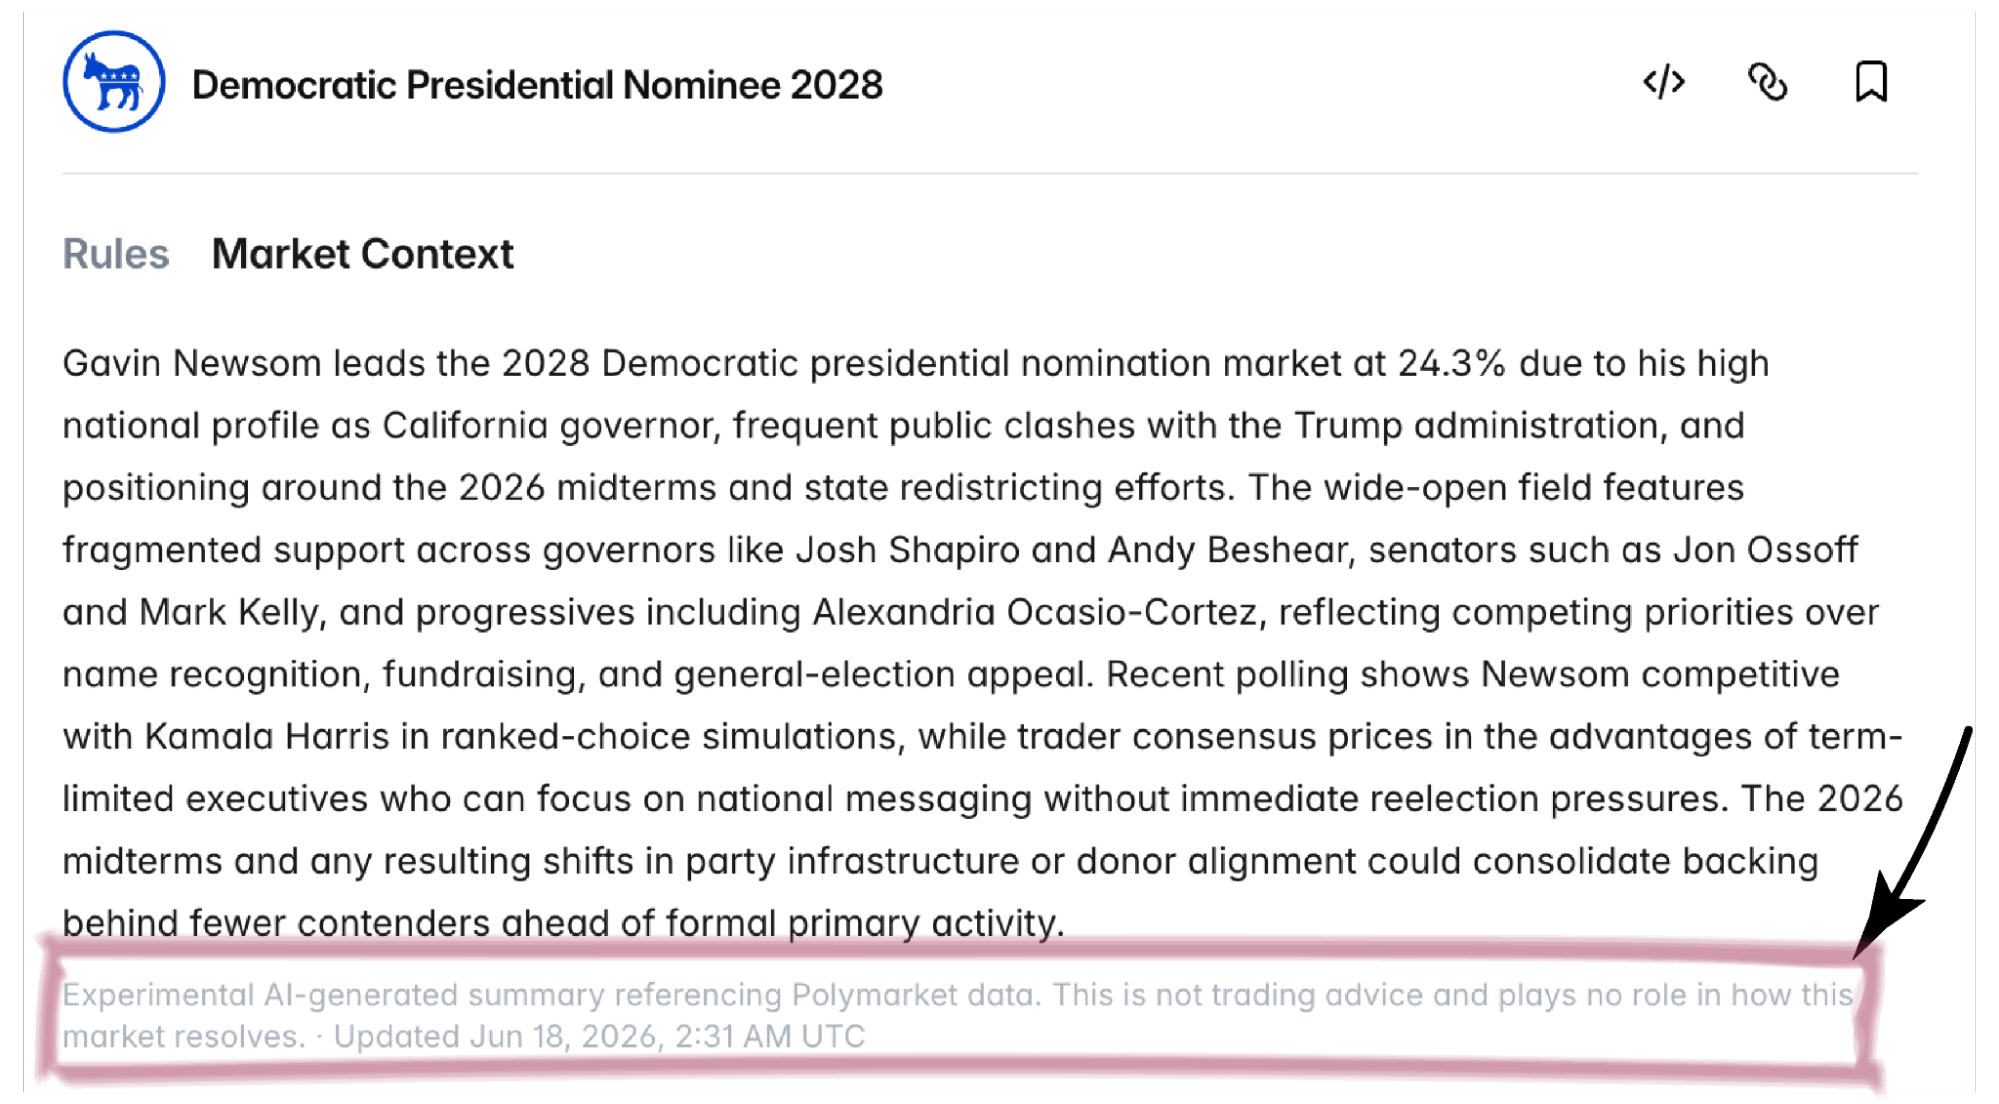The height and width of the screenshot is (1104, 1999).
Task: Click the Democratic Presidential Nominee 2028 title
Action: click(x=537, y=85)
